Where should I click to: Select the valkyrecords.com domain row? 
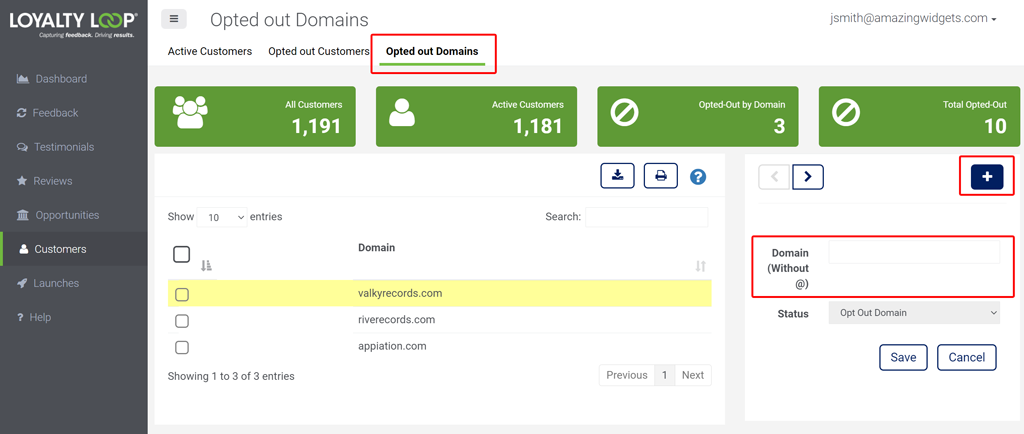pos(440,294)
